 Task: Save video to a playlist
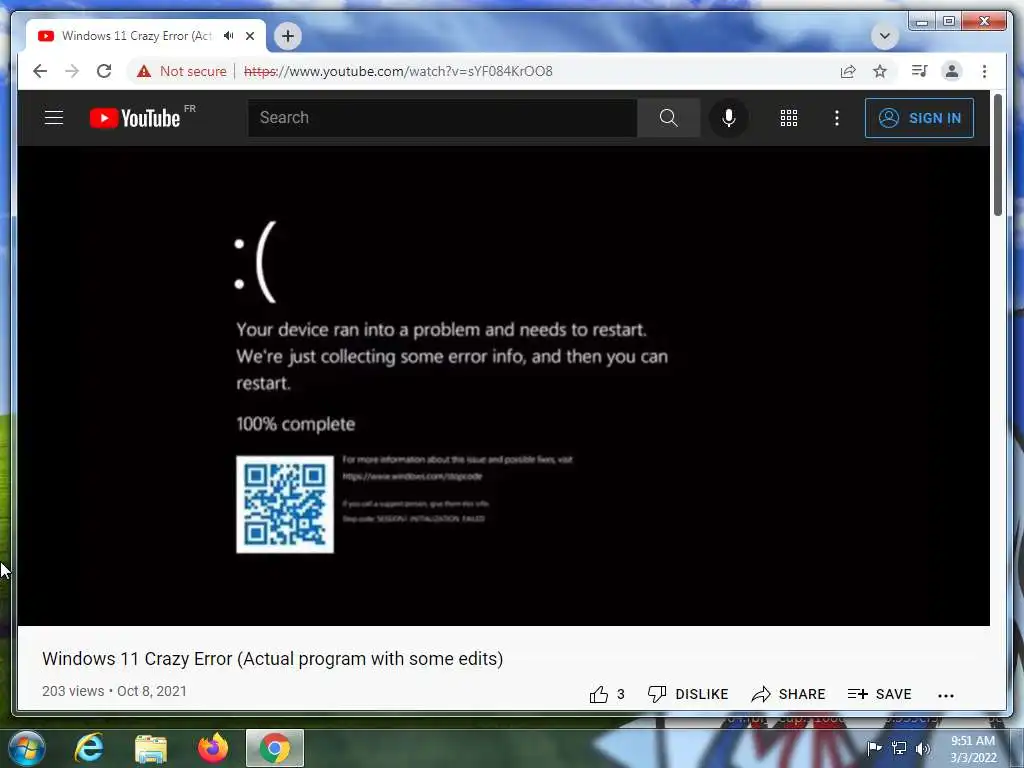tap(879, 694)
